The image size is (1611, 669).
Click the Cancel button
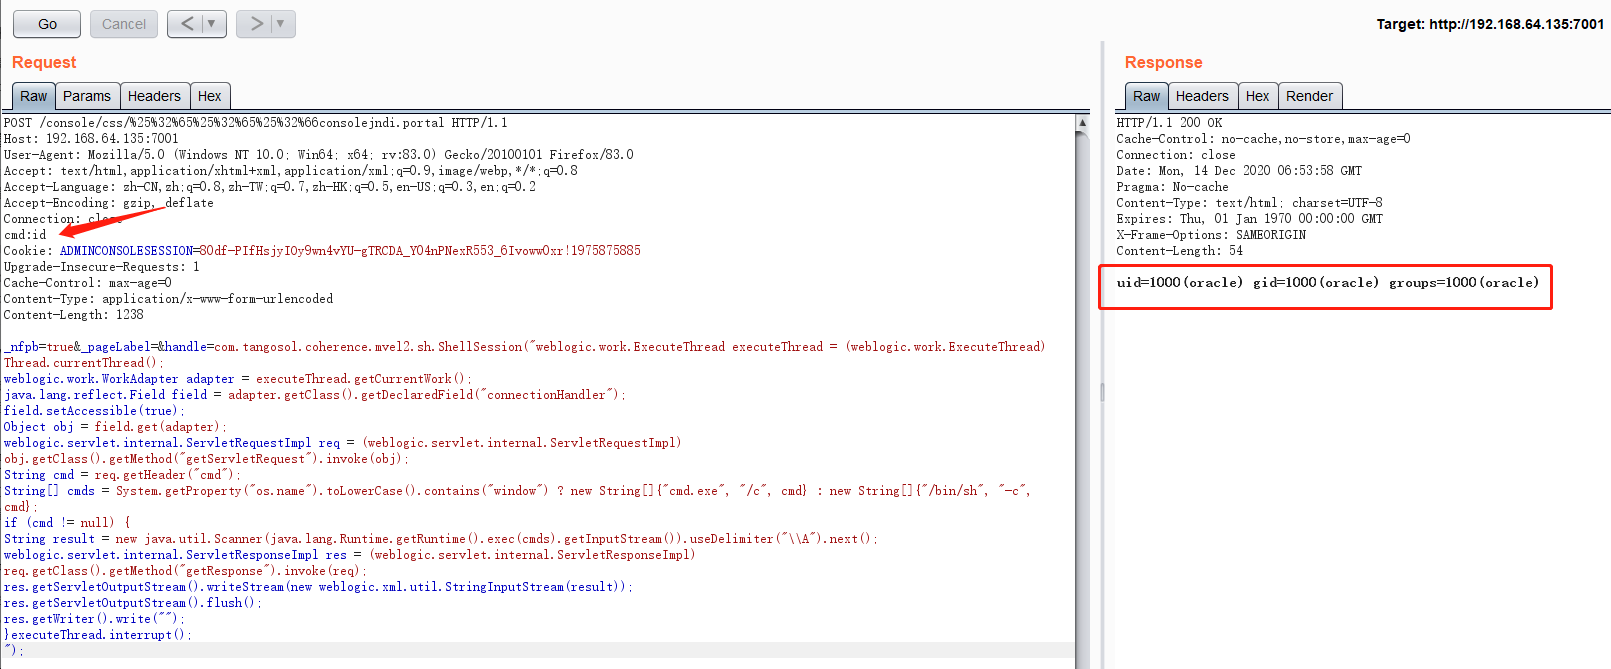point(124,24)
